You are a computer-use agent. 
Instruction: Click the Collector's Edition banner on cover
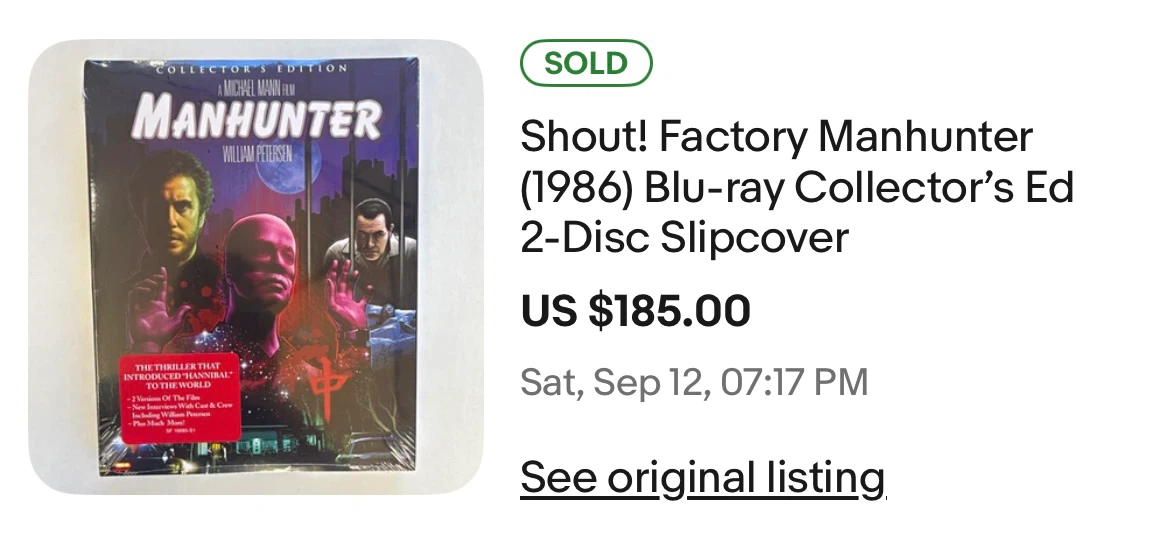251,68
